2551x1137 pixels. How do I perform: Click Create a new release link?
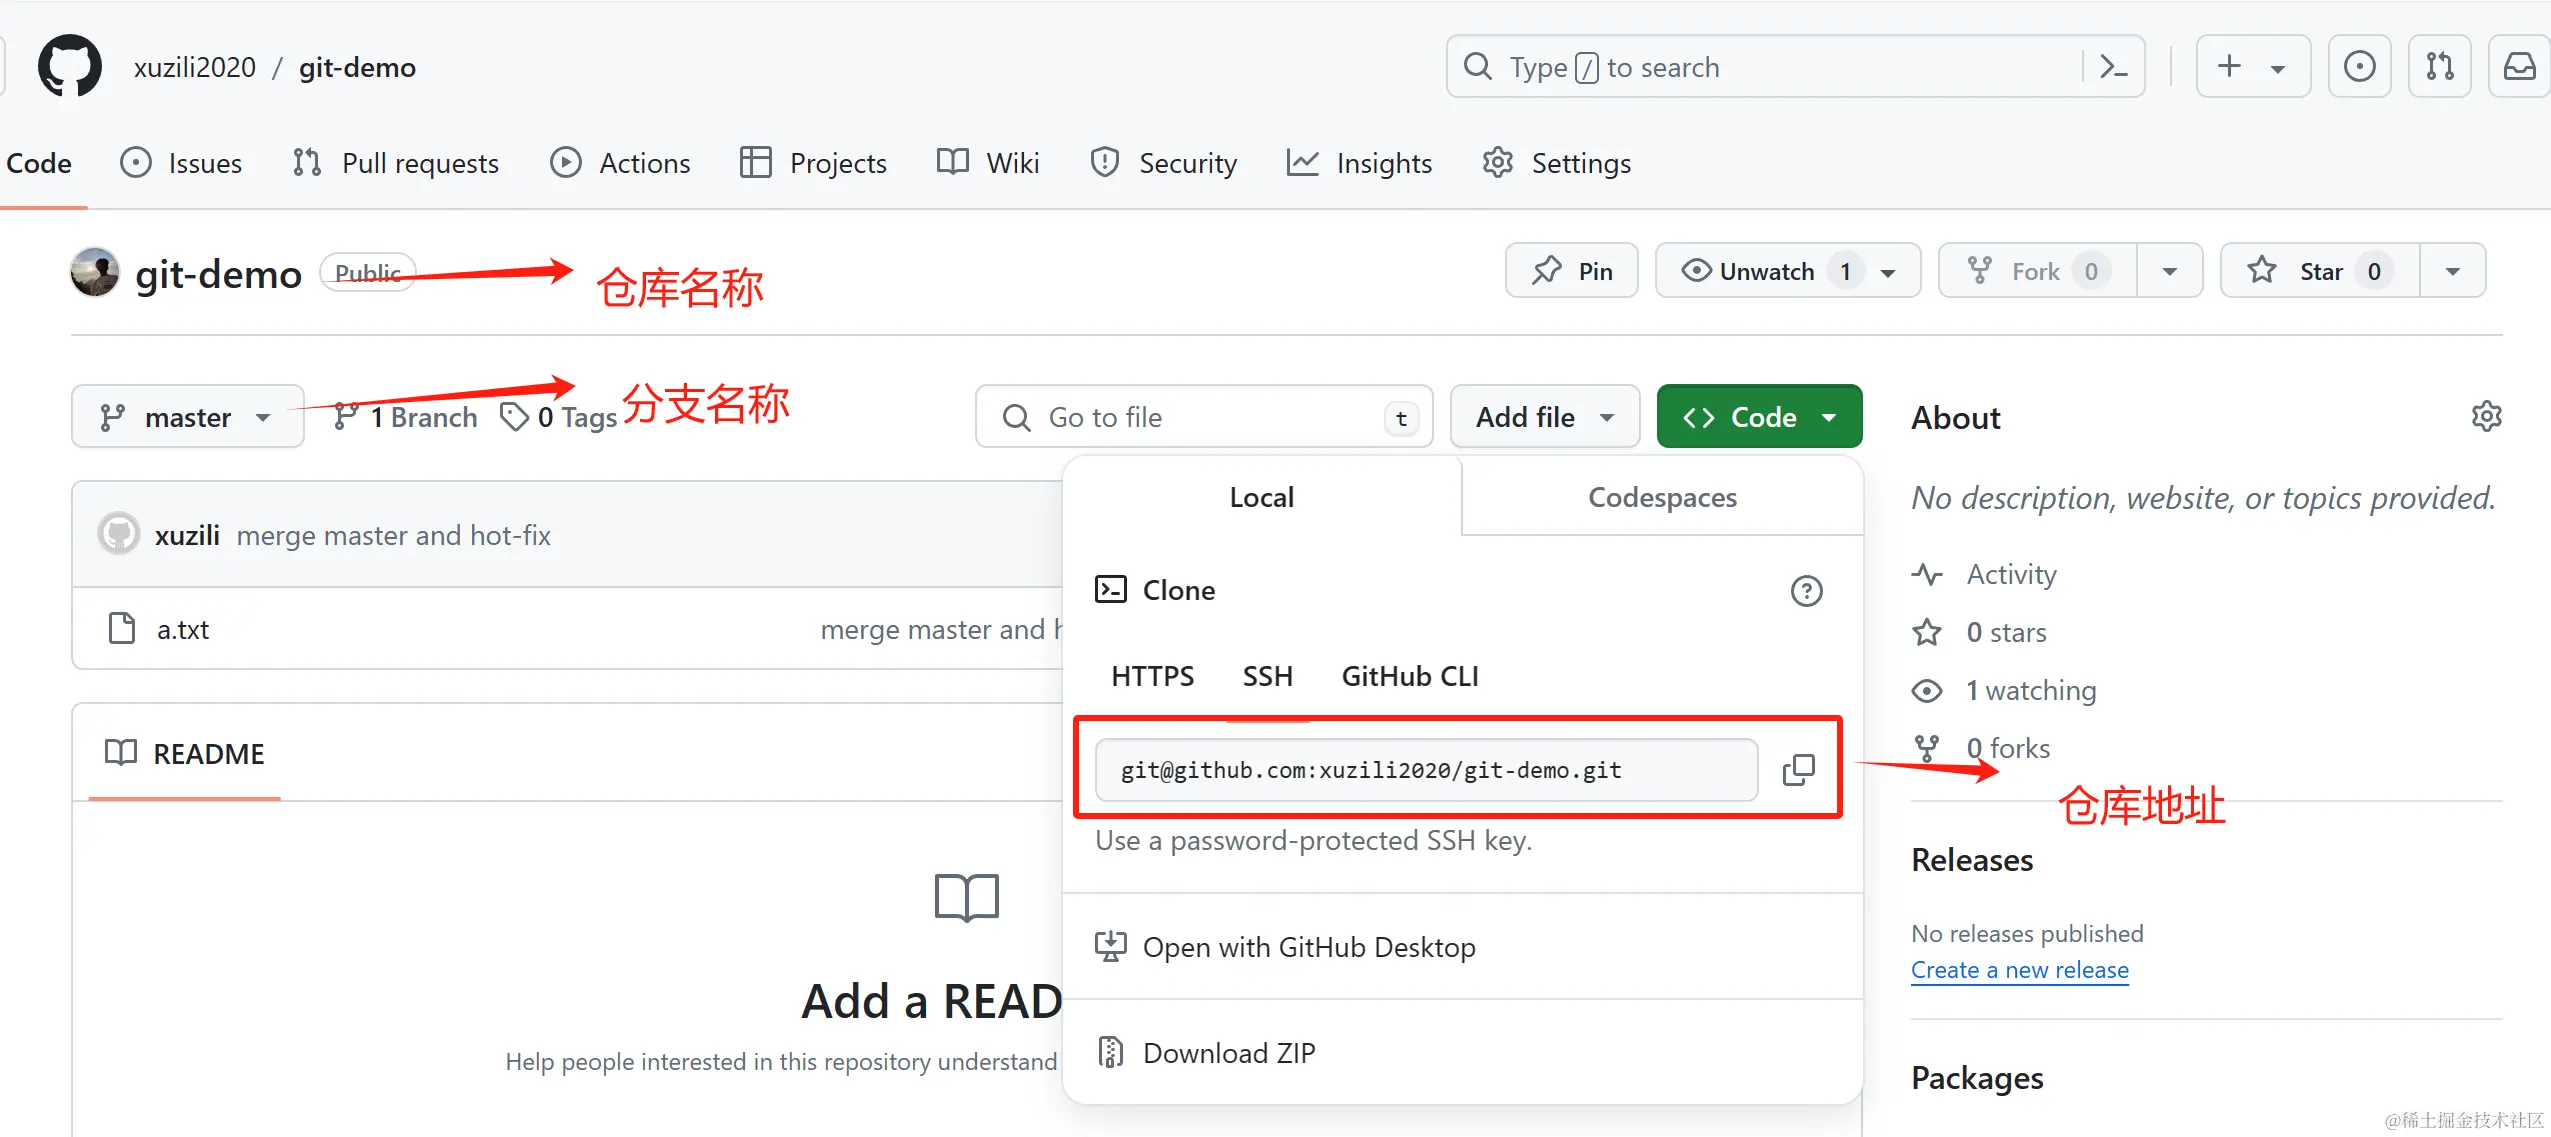tap(2019, 970)
